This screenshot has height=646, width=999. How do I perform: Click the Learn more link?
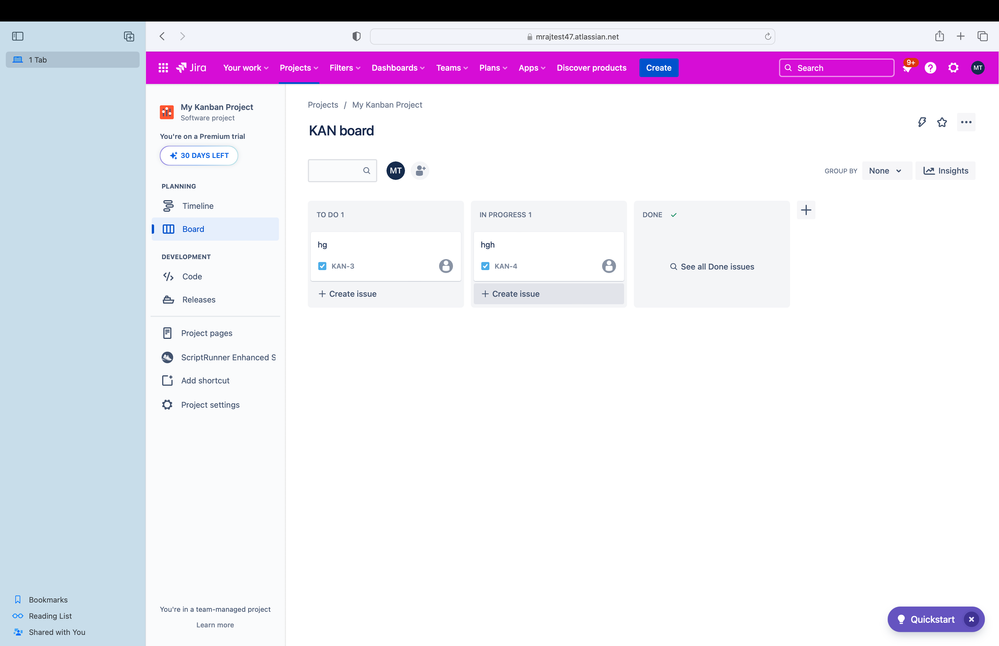(215, 625)
